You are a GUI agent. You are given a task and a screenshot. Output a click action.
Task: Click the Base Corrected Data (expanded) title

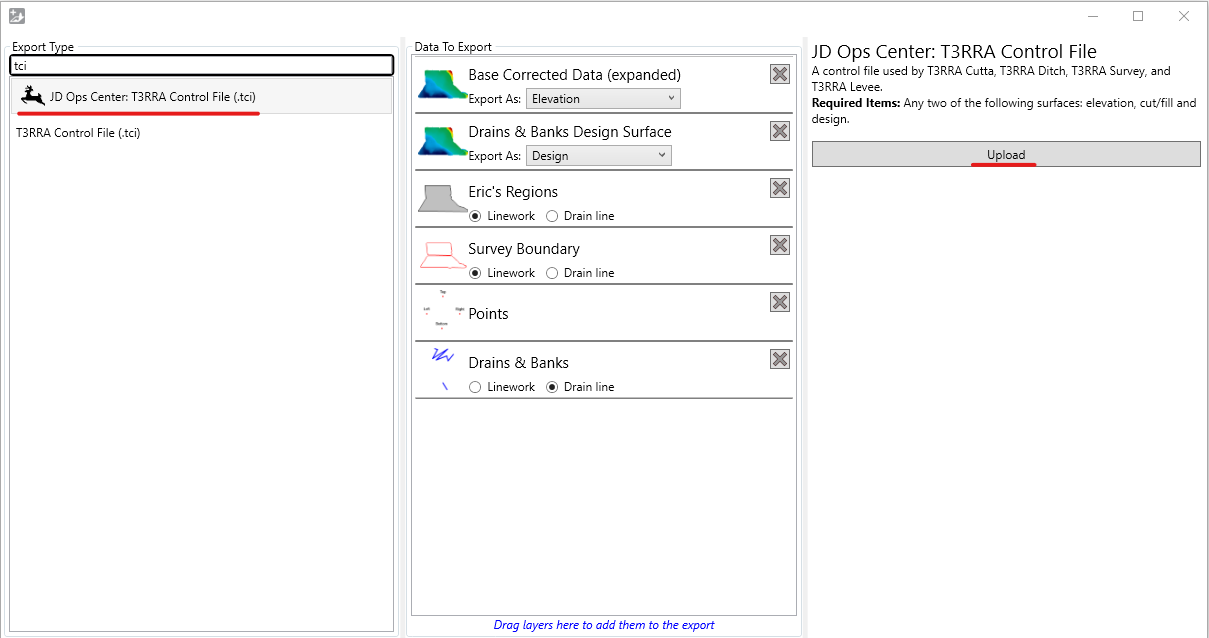point(574,75)
